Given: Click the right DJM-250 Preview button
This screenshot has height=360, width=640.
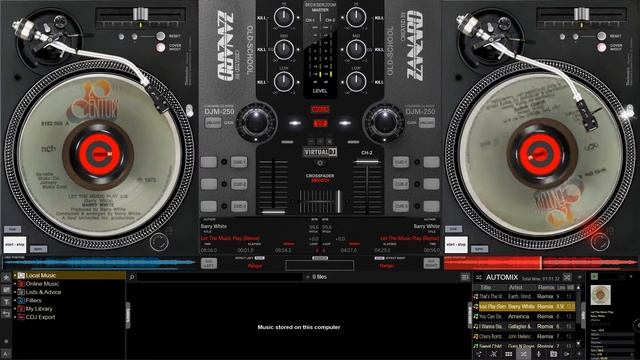Looking at the screenshot, I should pos(427,123).
